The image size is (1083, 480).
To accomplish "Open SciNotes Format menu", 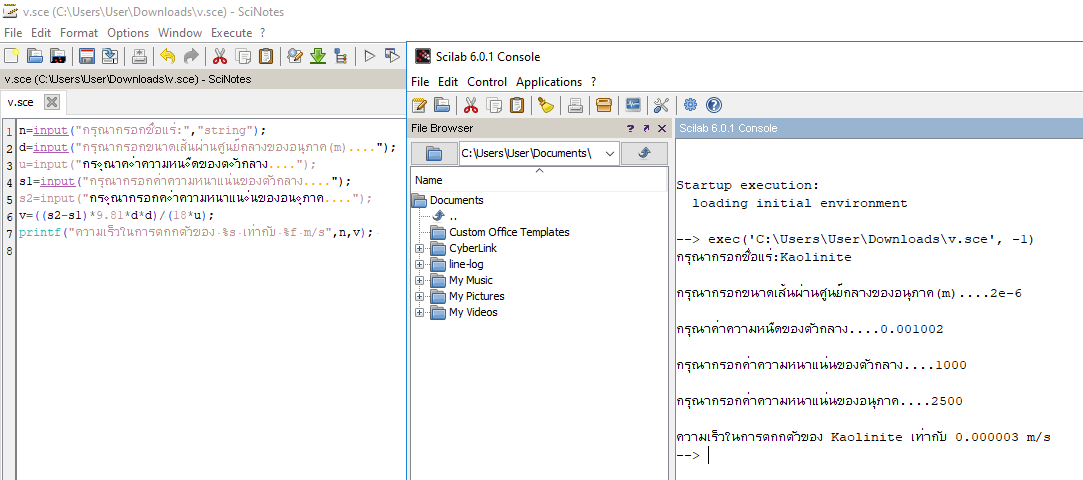I will pos(79,32).
